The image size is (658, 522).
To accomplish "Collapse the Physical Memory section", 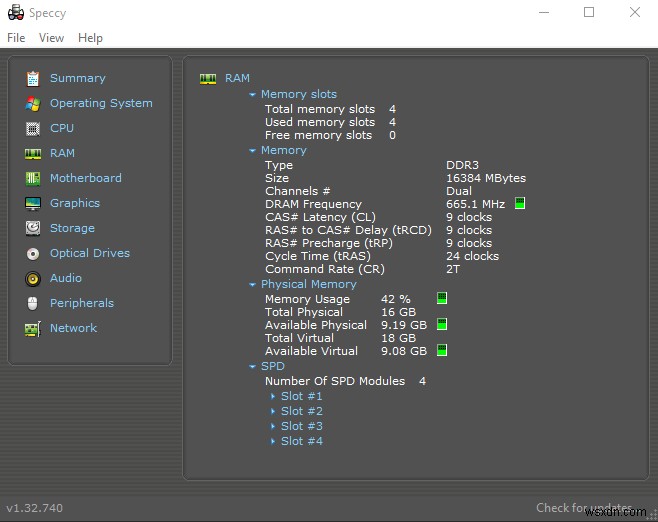I will point(252,284).
